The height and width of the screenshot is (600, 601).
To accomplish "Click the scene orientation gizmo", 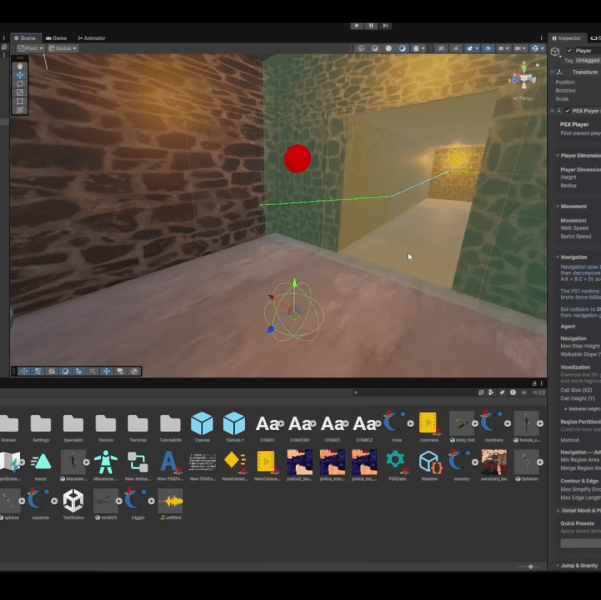I will coord(524,79).
